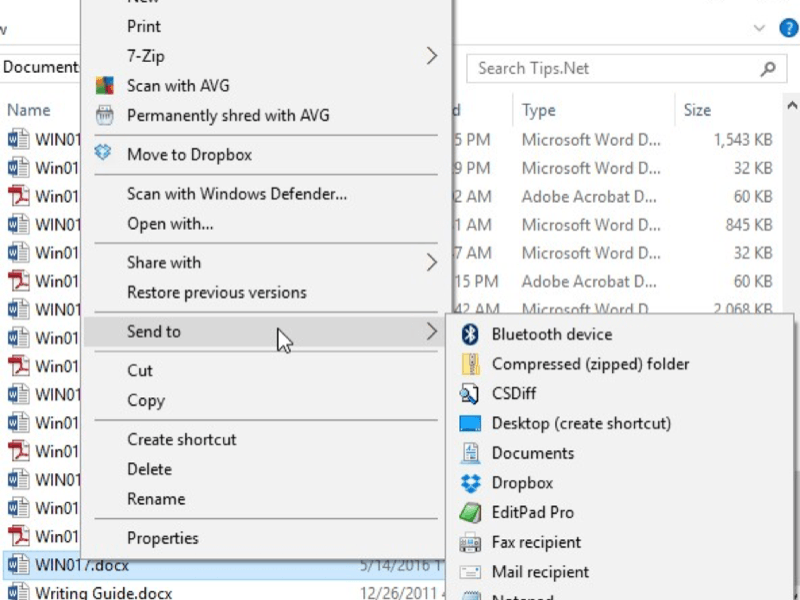This screenshot has height=600, width=800.
Task: Click the Documents folder icon in Send to
Action: 470,453
